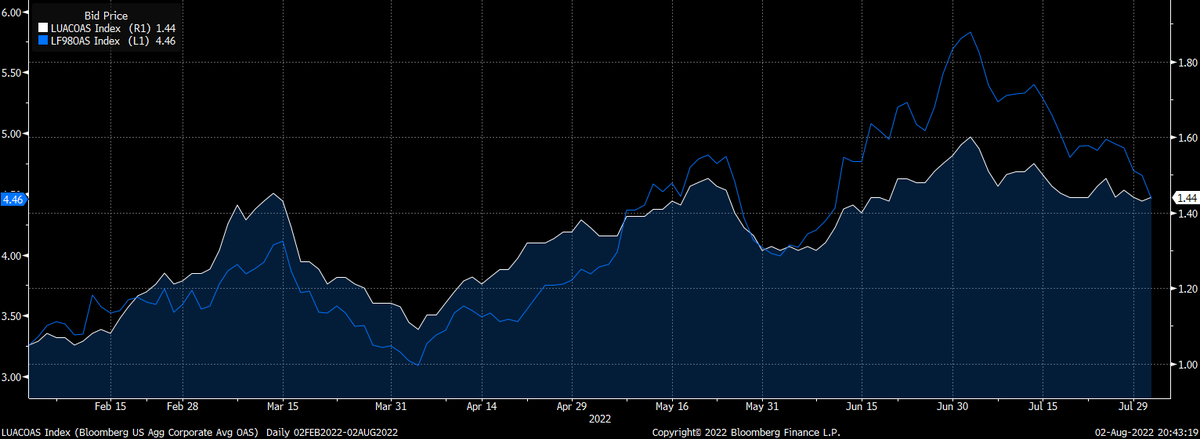The width and height of the screenshot is (1200, 439).
Task: Click the Feb 28 date label
Action: pos(182,407)
